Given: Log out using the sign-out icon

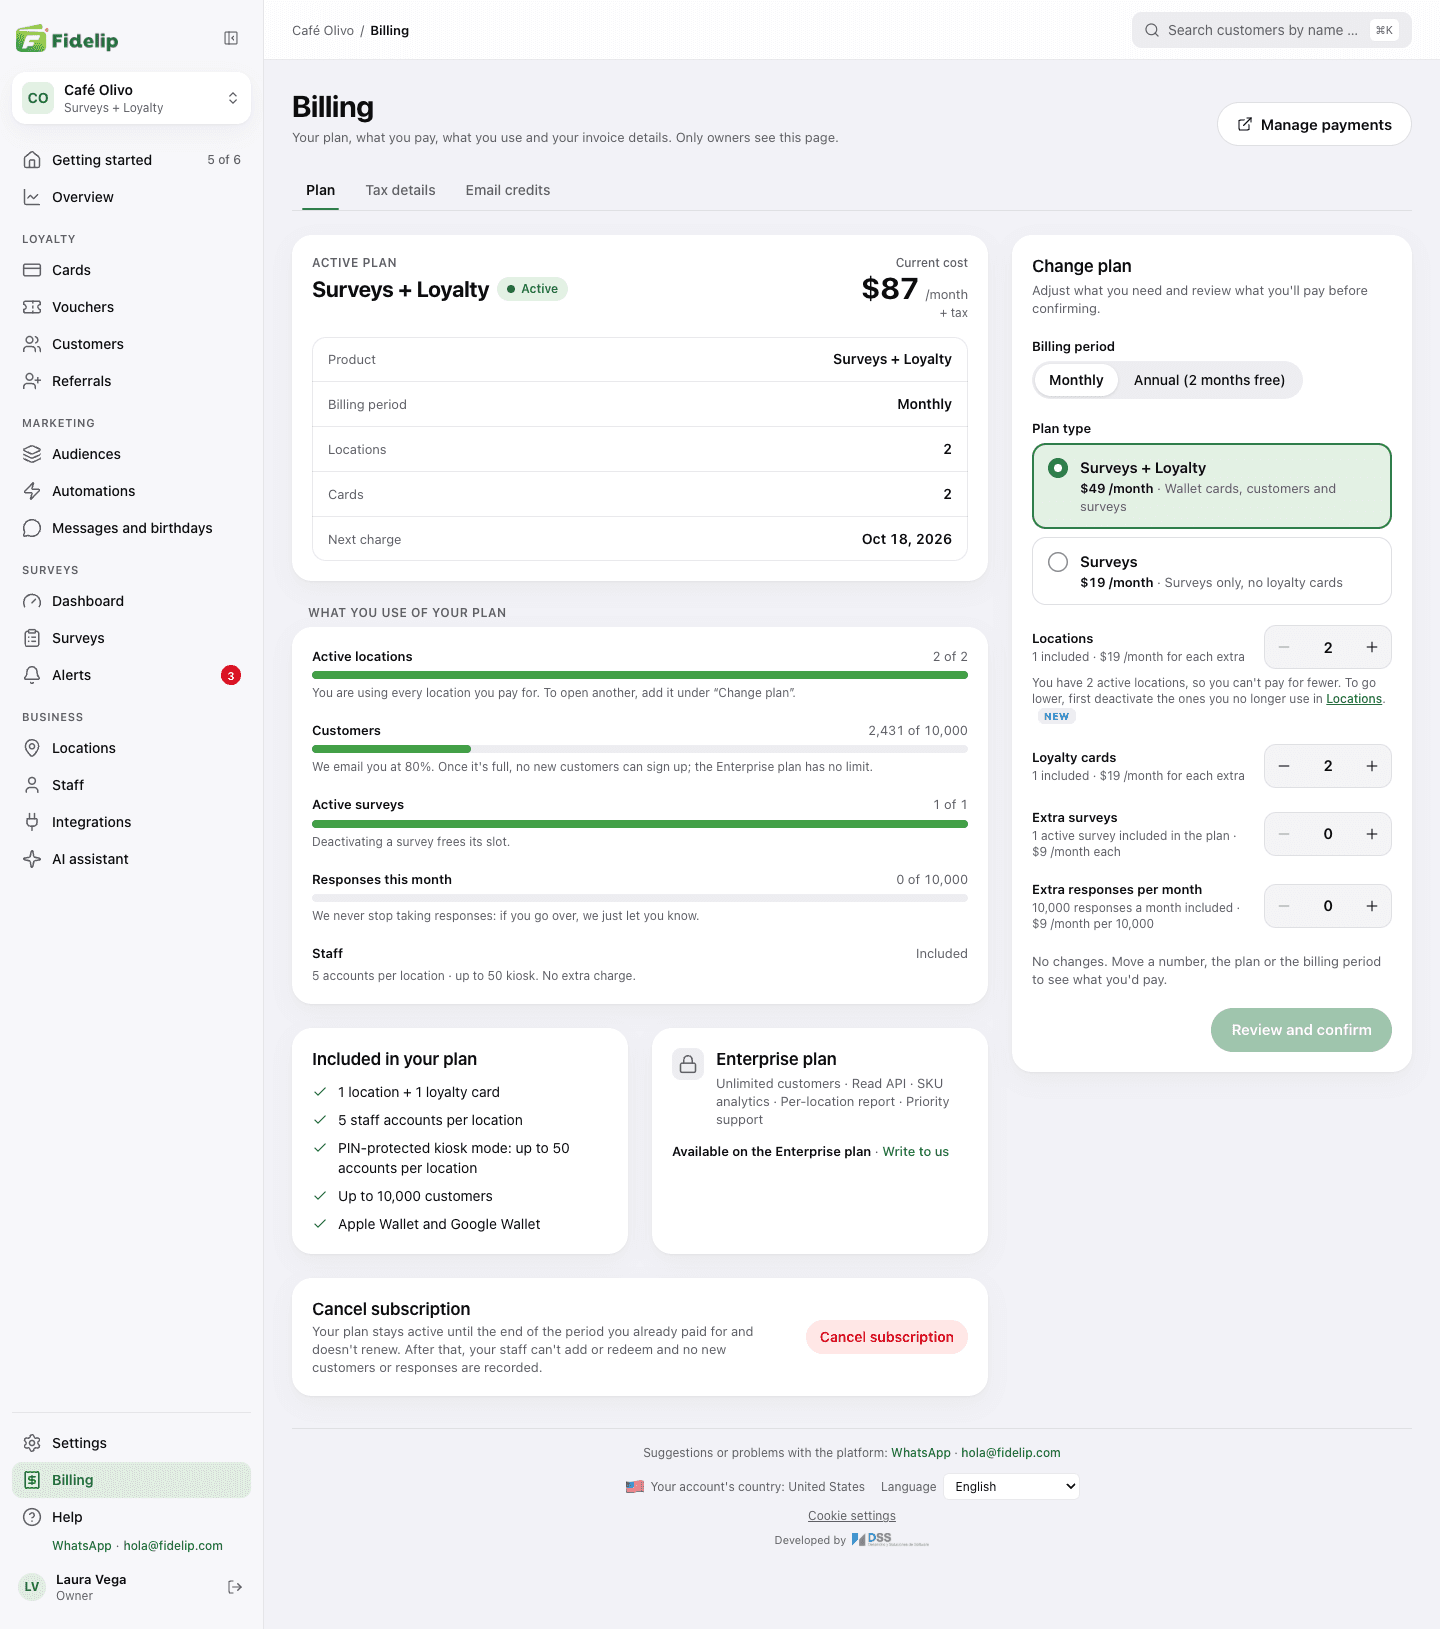Looking at the screenshot, I should [235, 1587].
